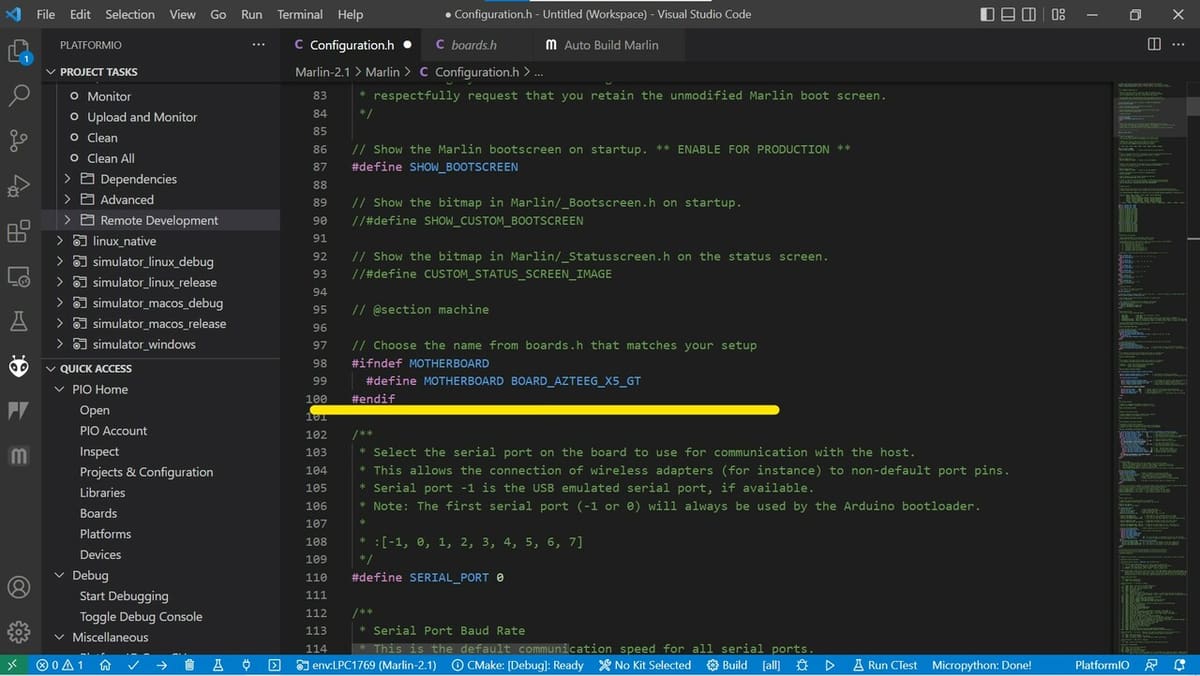Toggle secondary side bar visibility
This screenshot has height=676, width=1200.
(x=1031, y=15)
